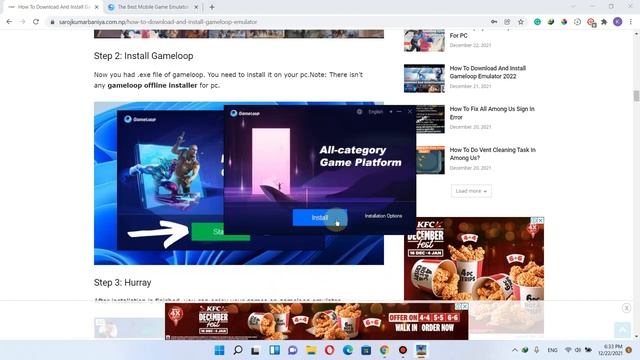Click the KFC December Fest sidebar ad

pyautogui.click(x=473, y=259)
